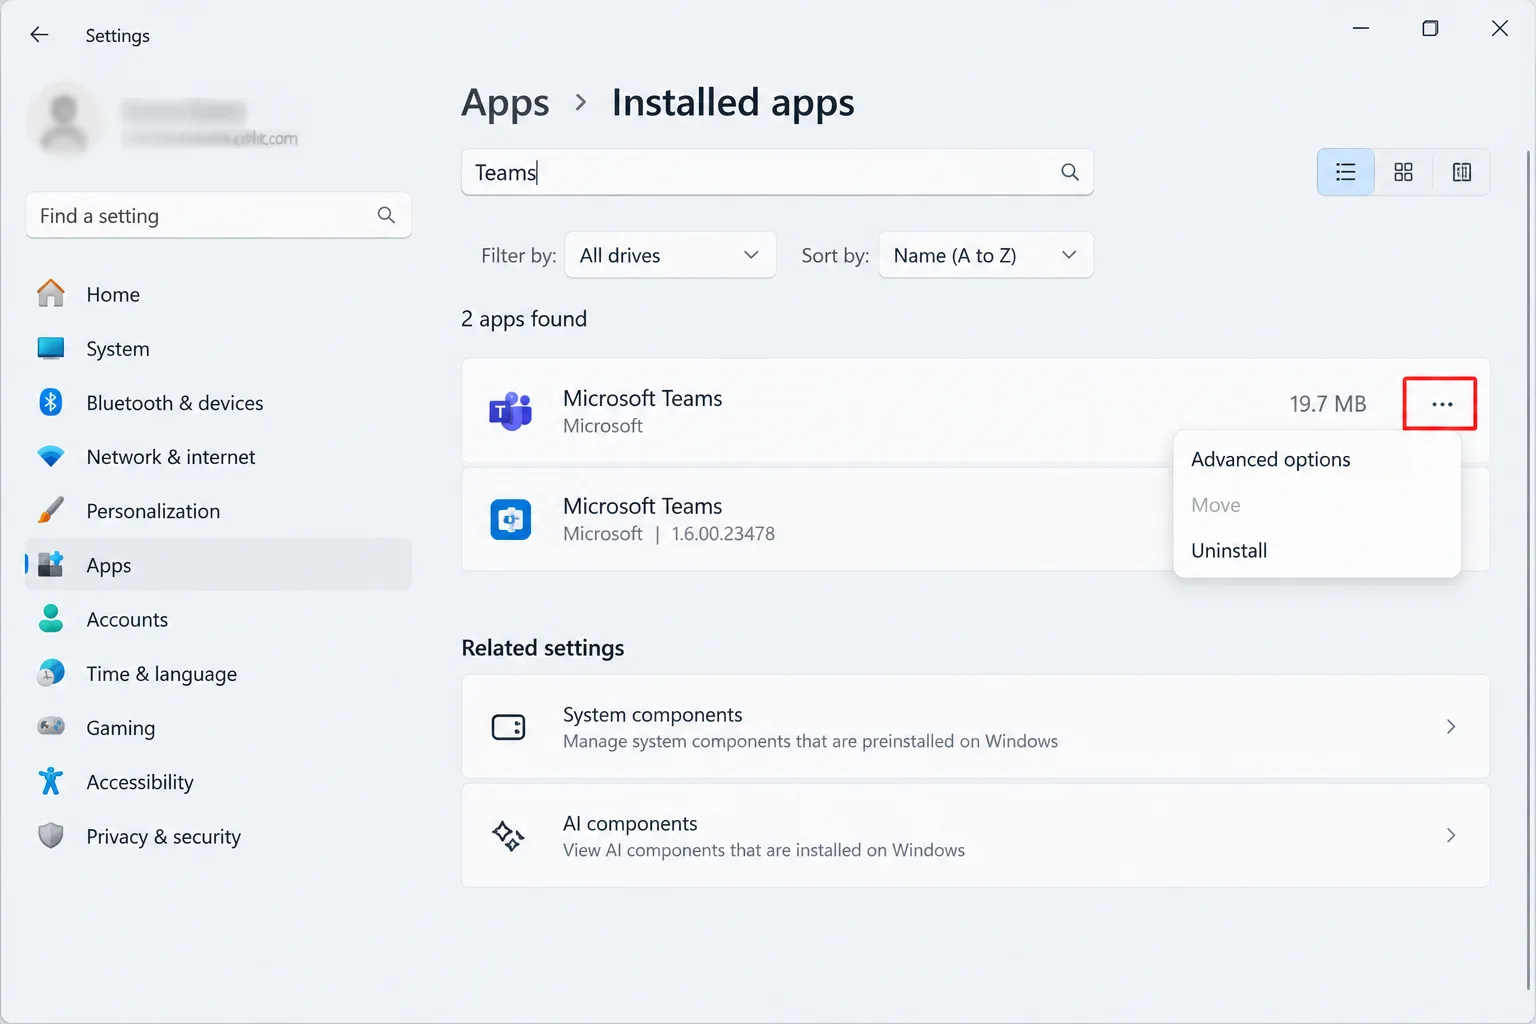Click the purple Microsoft Teams app icon
This screenshot has width=1536, height=1024.
pyautogui.click(x=510, y=411)
